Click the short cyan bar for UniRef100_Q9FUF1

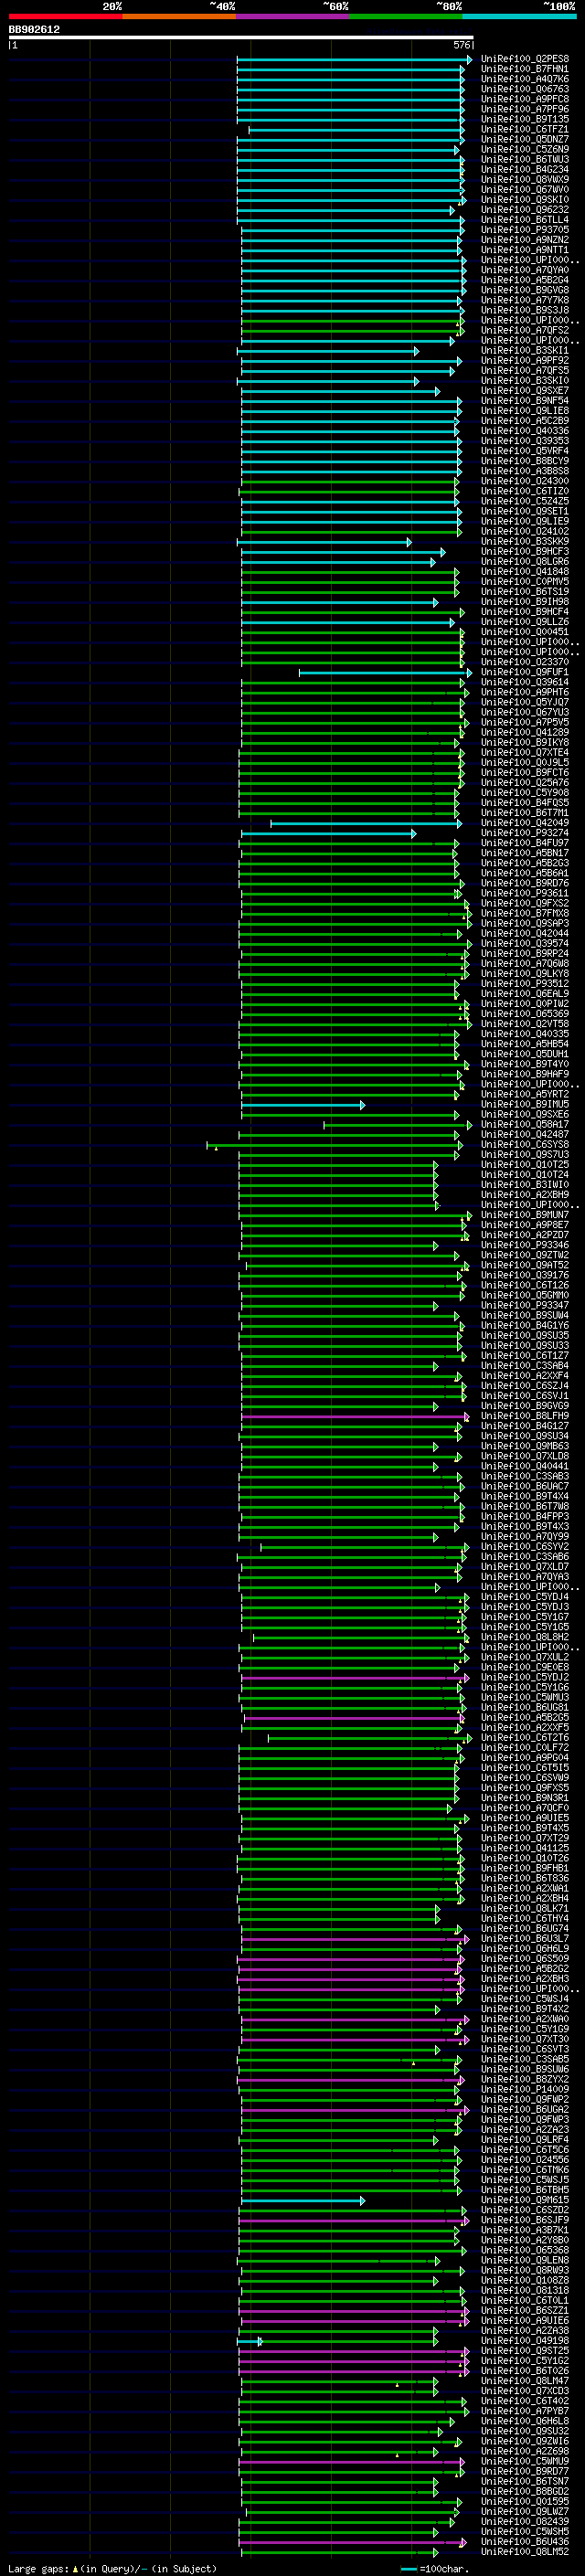[385, 672]
